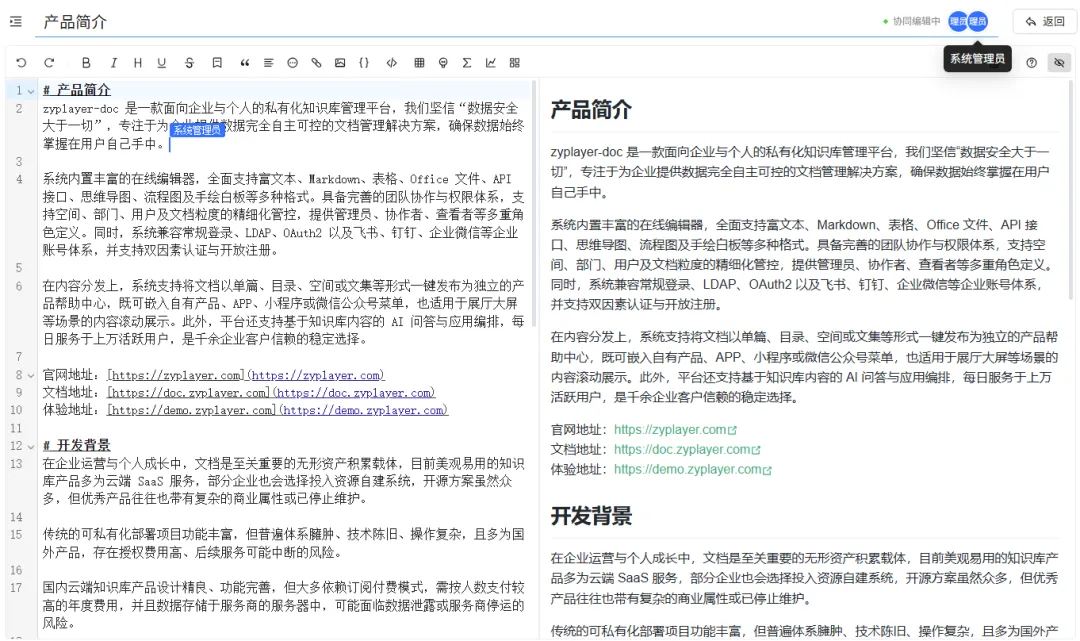Edit the document title field 产品简介
1080x641 pixels.
point(517,22)
